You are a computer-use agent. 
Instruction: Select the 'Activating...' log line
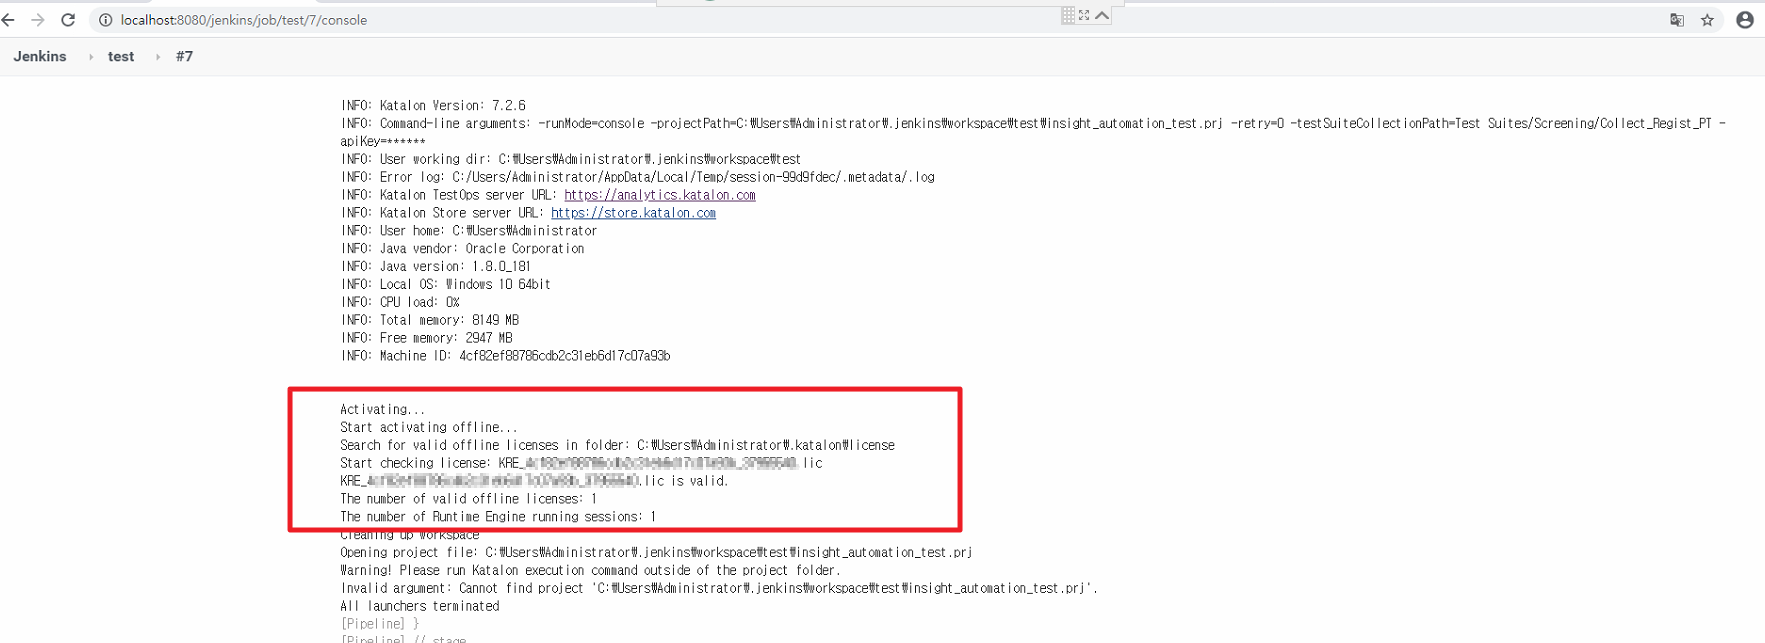tap(383, 410)
